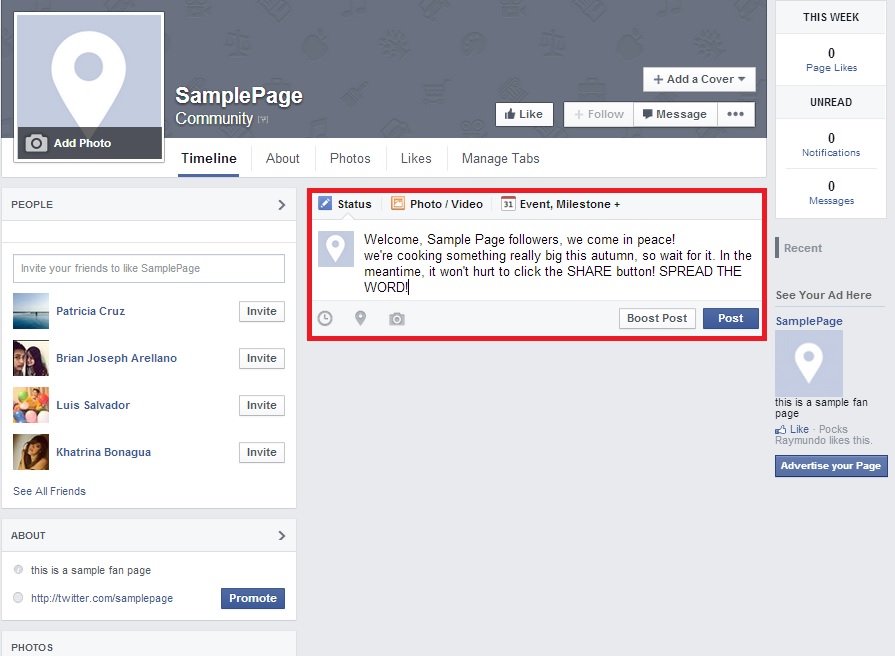895x656 pixels.
Task: Open the Add a Cover dropdown
Action: click(699, 79)
